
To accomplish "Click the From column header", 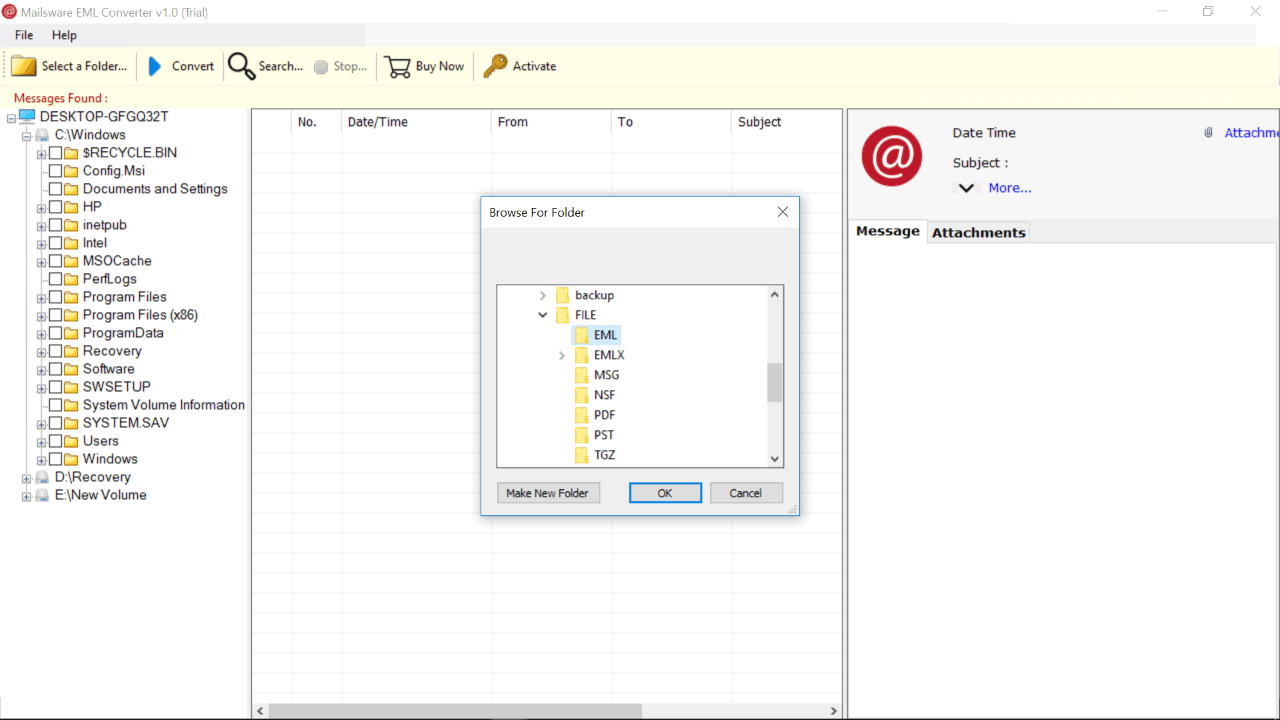I will pos(551,122).
